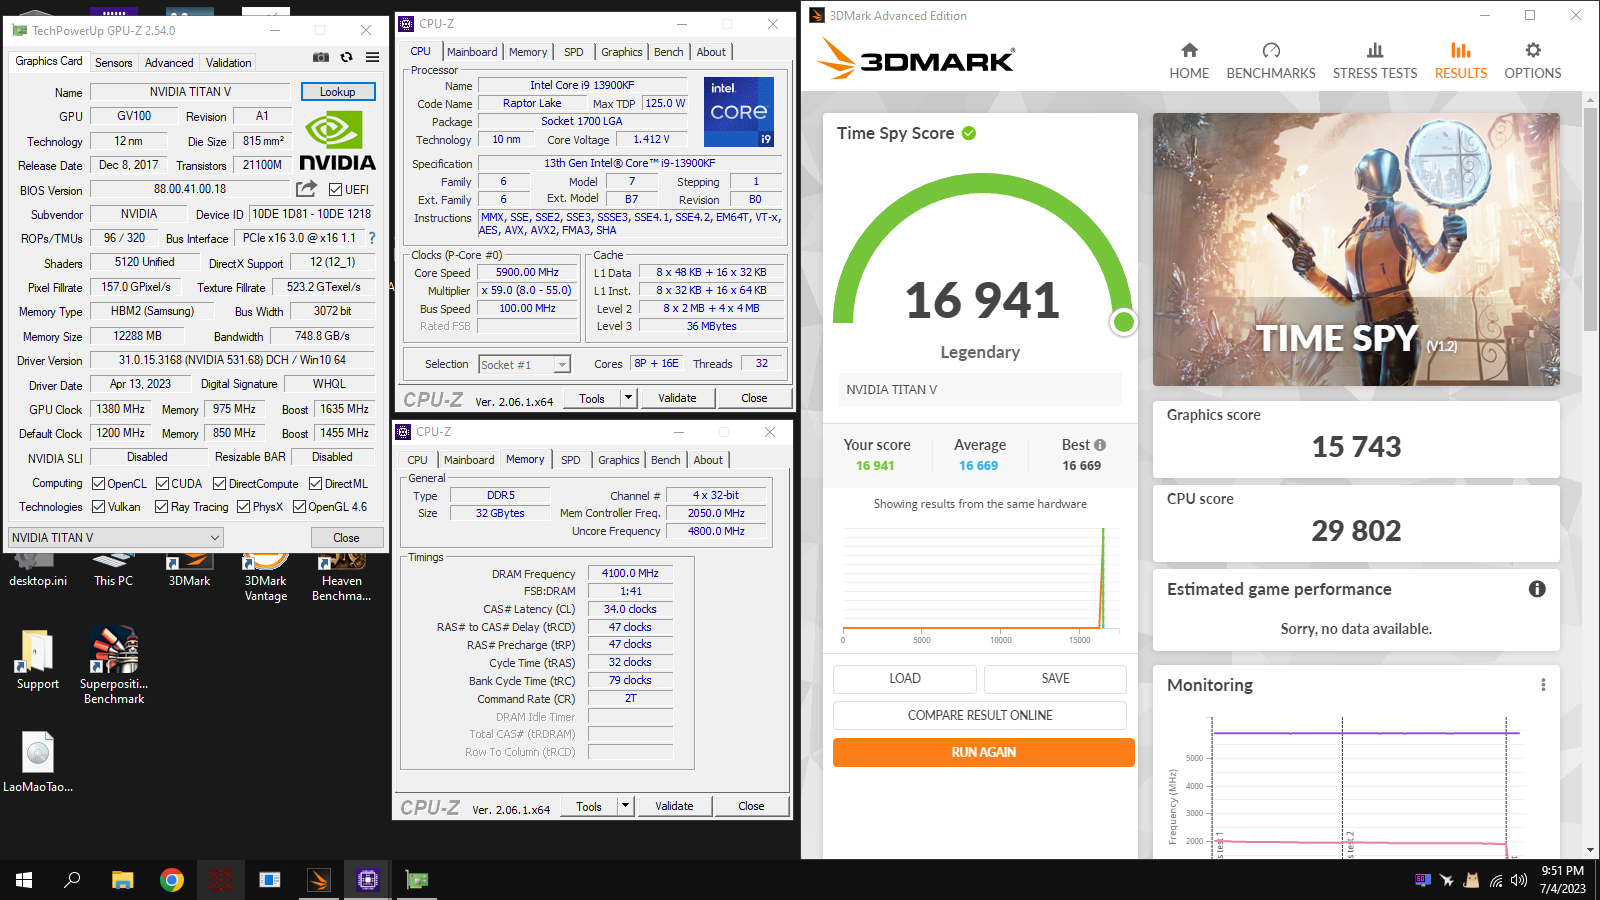The image size is (1600, 900).
Task: Click the GPU Name field NVIDIA TITAN V
Action: pos(190,92)
